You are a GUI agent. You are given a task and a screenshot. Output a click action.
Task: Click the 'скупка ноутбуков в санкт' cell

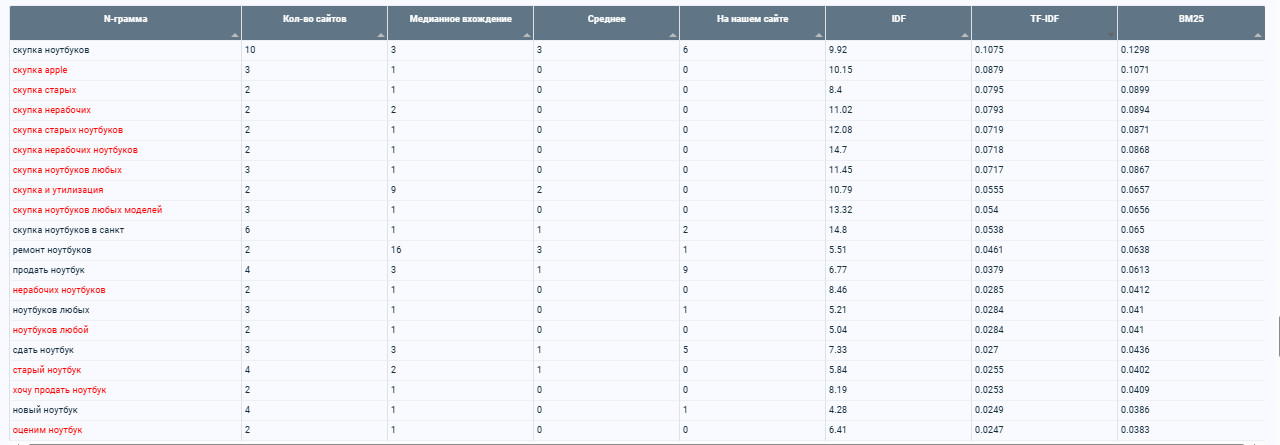point(68,230)
